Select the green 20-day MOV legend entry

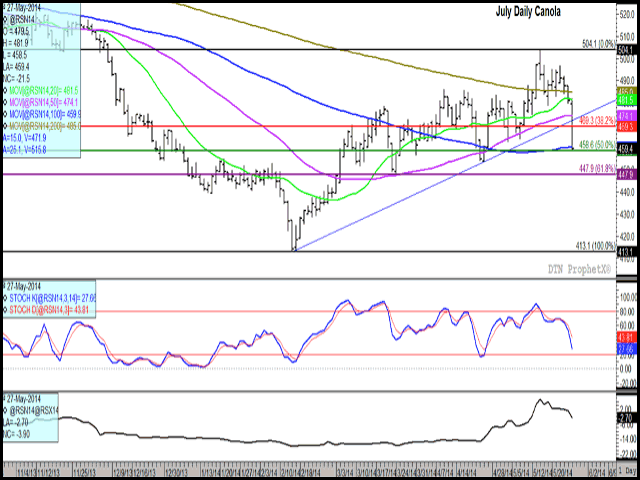[x=43, y=91]
